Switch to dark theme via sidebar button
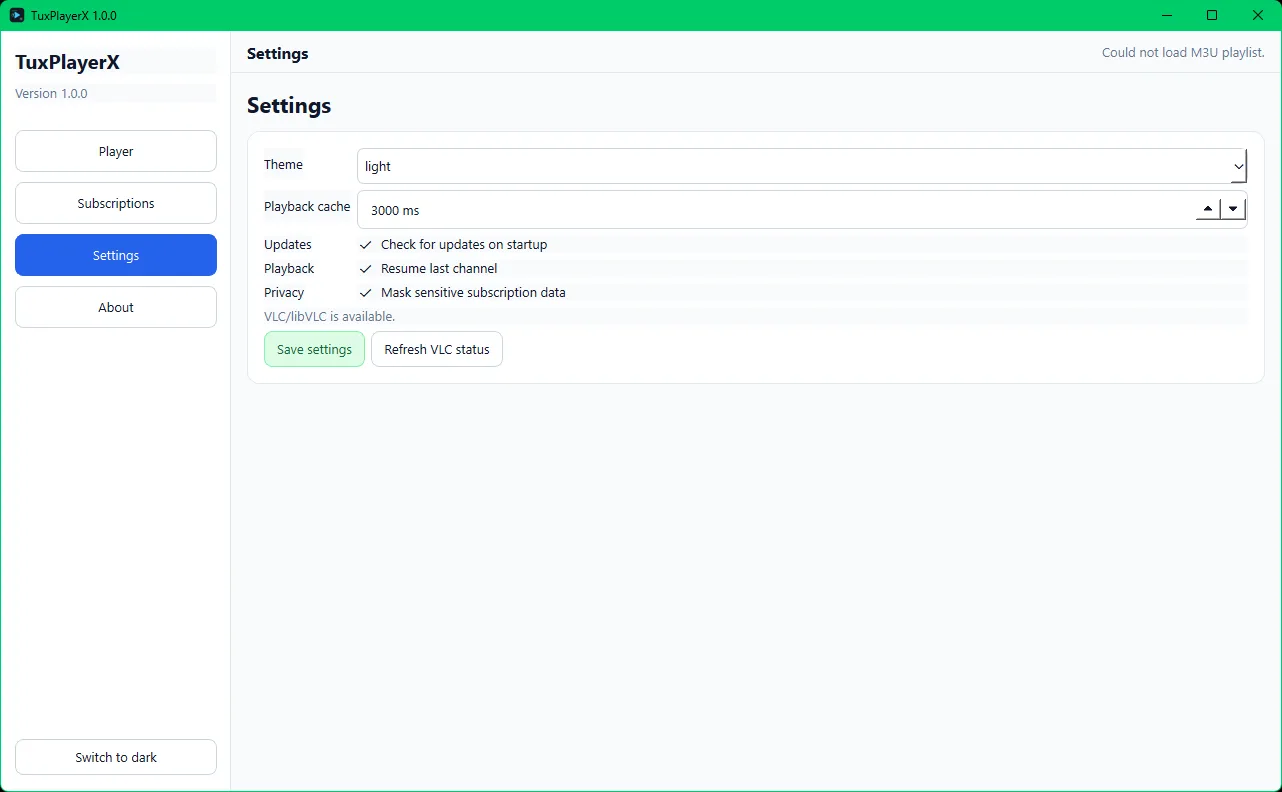The height and width of the screenshot is (792, 1282). point(116,757)
